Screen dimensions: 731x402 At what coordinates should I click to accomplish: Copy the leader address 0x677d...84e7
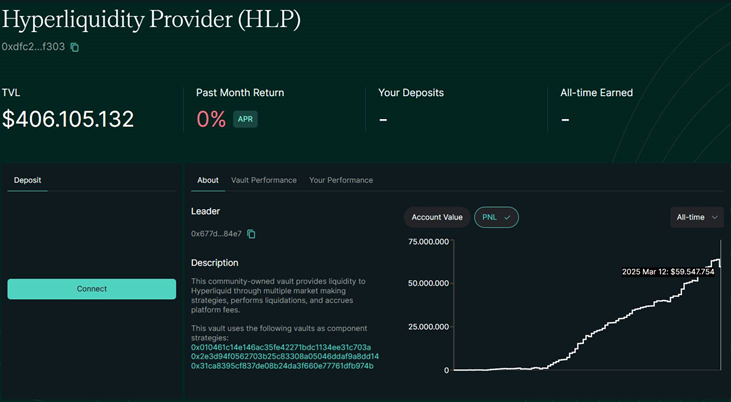coord(251,234)
